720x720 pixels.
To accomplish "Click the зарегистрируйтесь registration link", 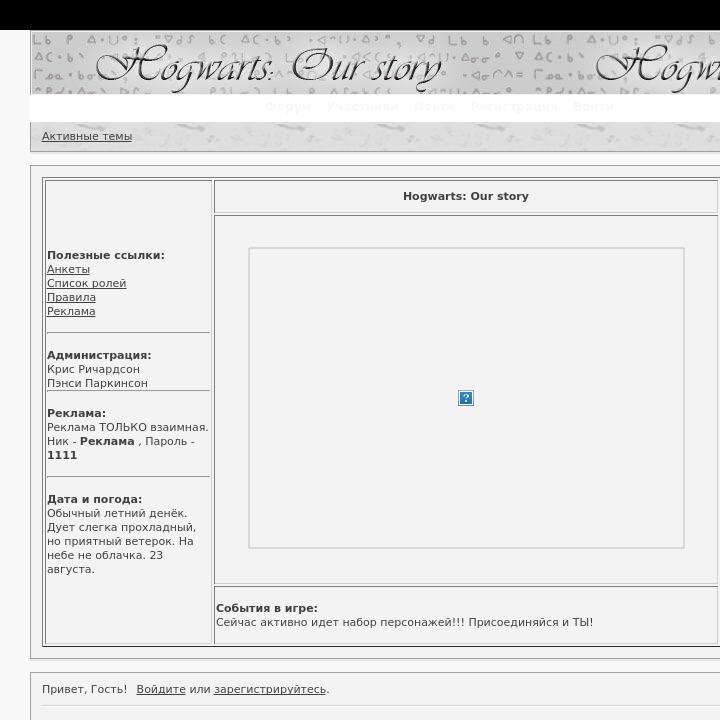I will pyautogui.click(x=270, y=689).
